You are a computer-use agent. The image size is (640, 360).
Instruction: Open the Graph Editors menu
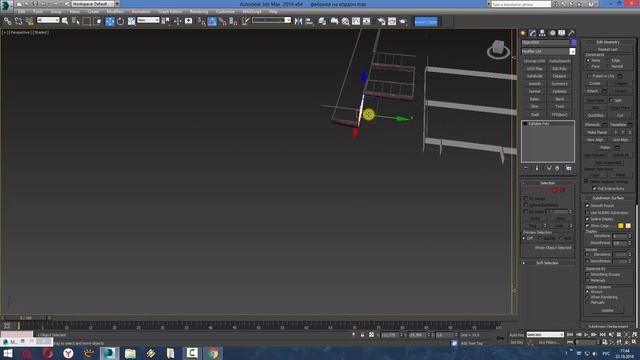click(170, 11)
